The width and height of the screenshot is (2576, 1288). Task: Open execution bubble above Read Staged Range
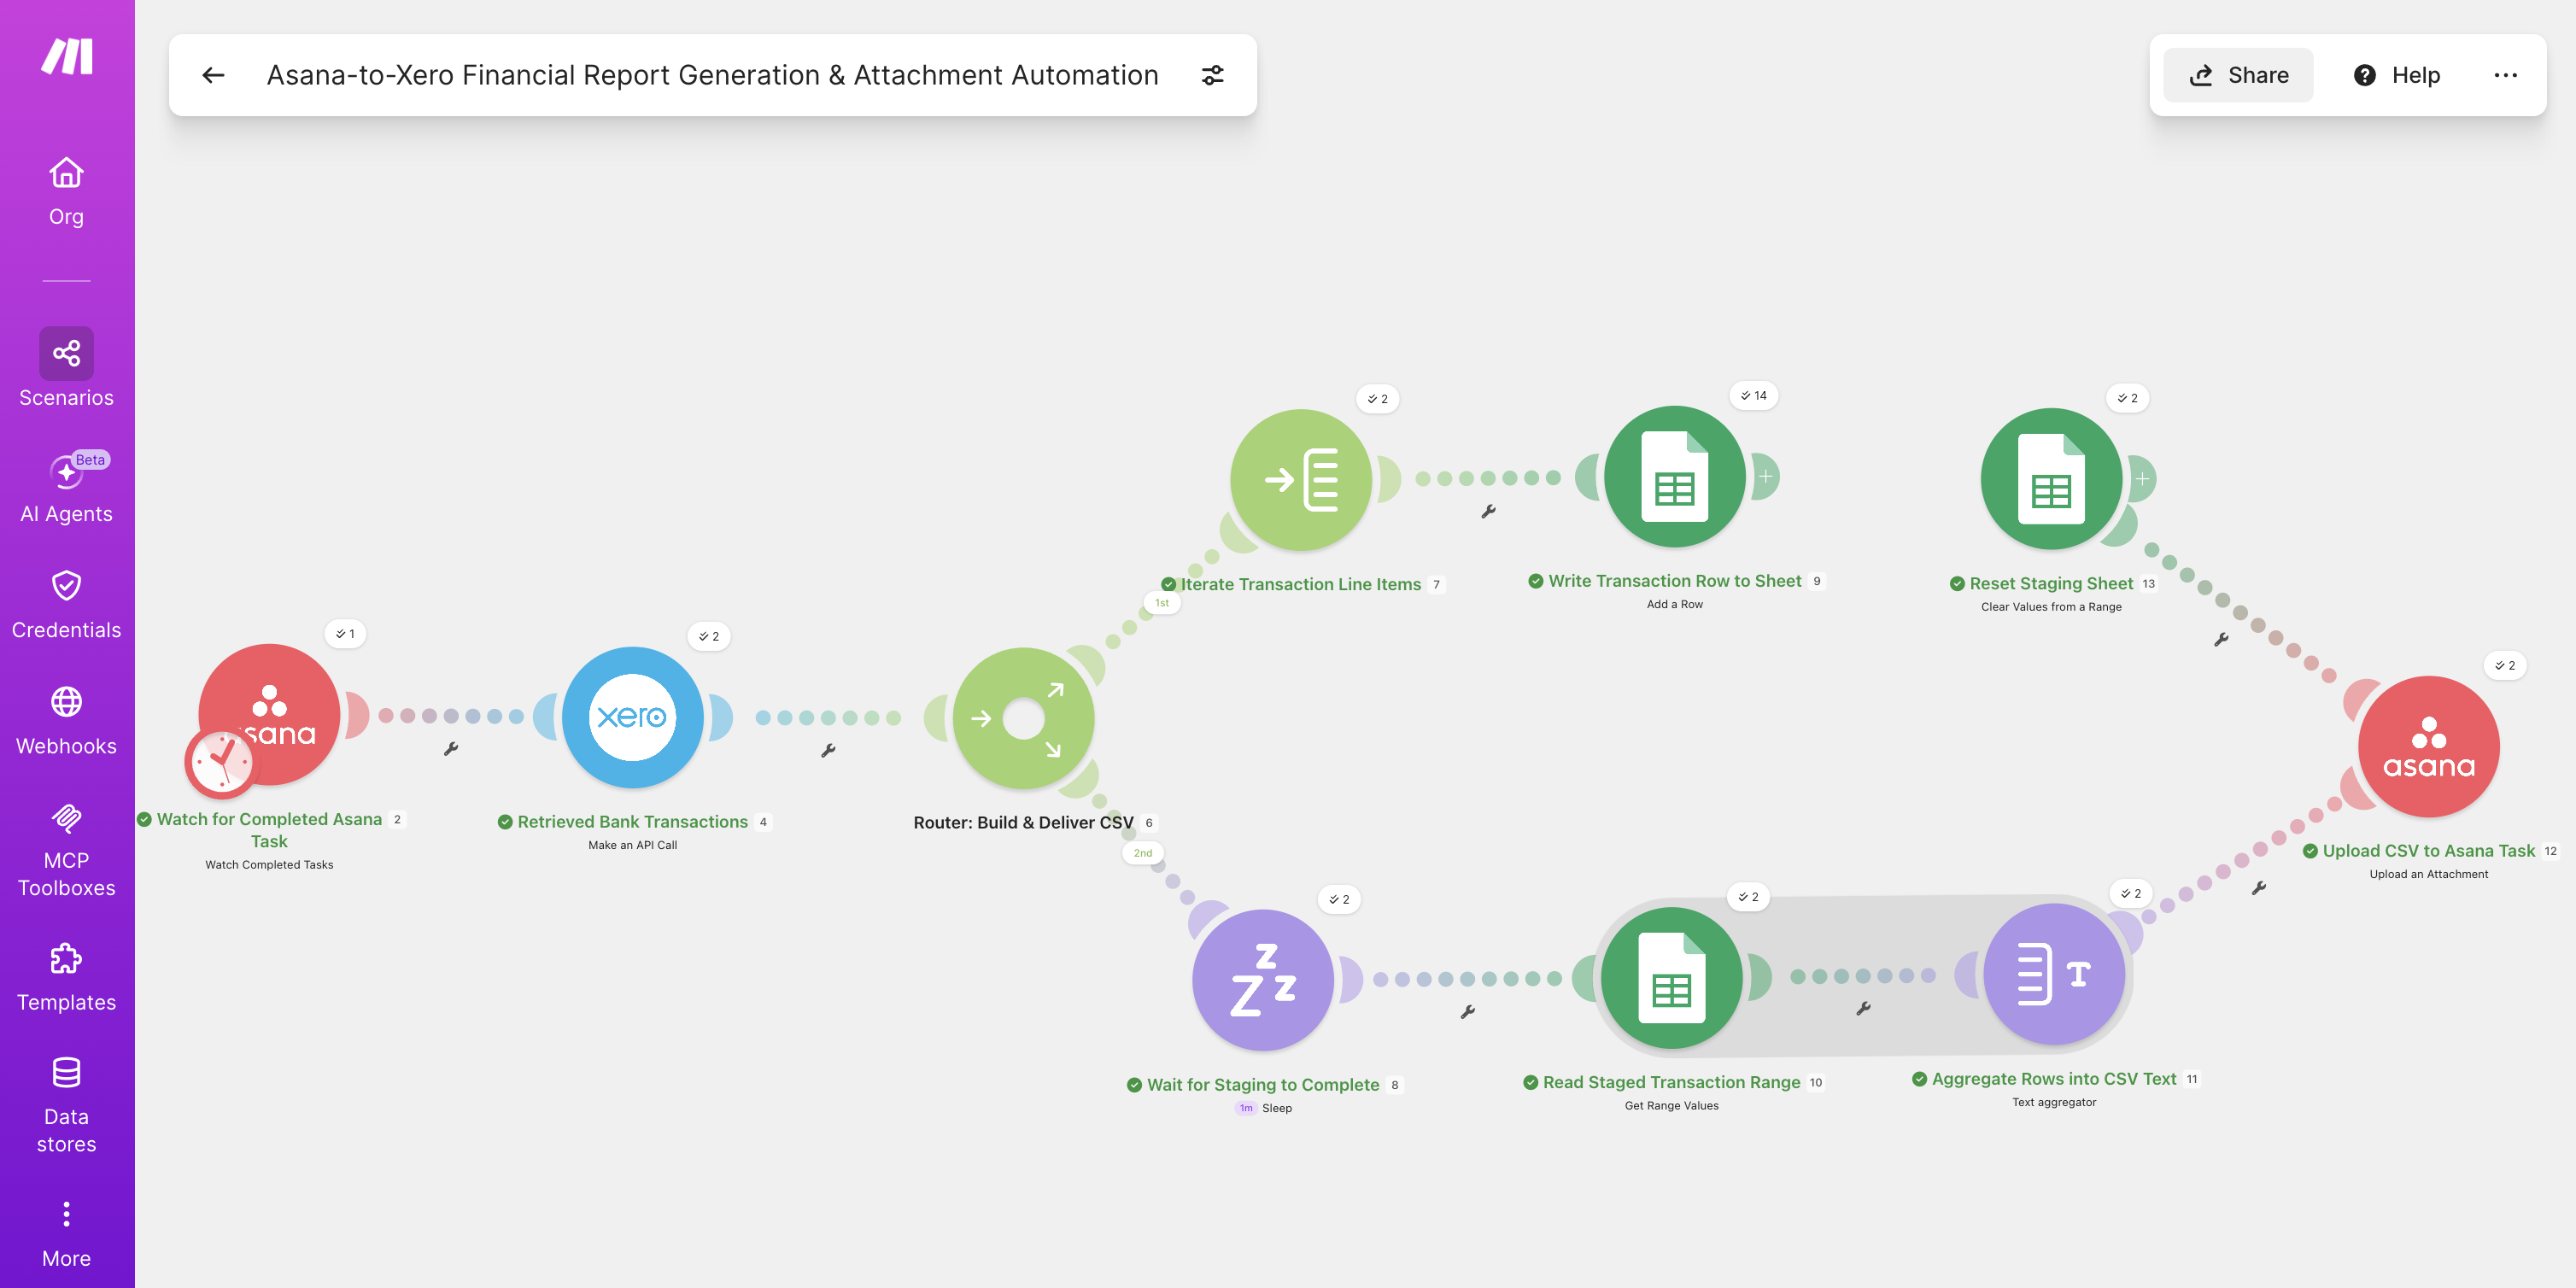click(x=1748, y=897)
